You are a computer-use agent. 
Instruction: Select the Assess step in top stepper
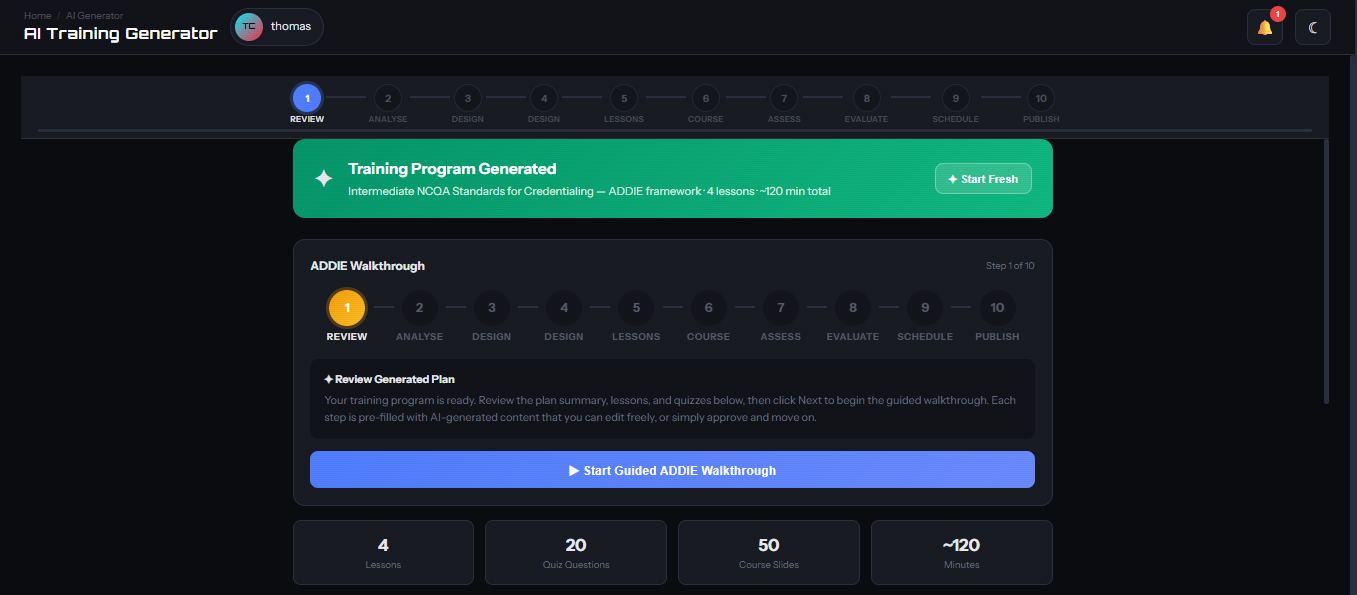[x=783, y=99]
